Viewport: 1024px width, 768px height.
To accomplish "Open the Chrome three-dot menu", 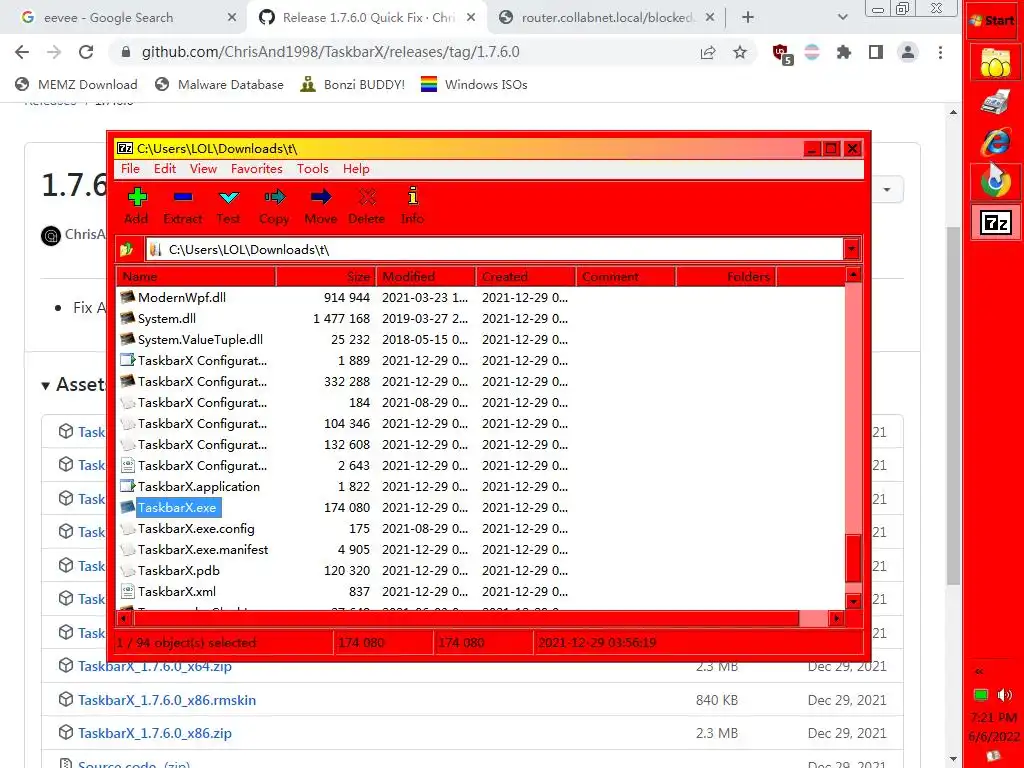I will (x=940, y=52).
